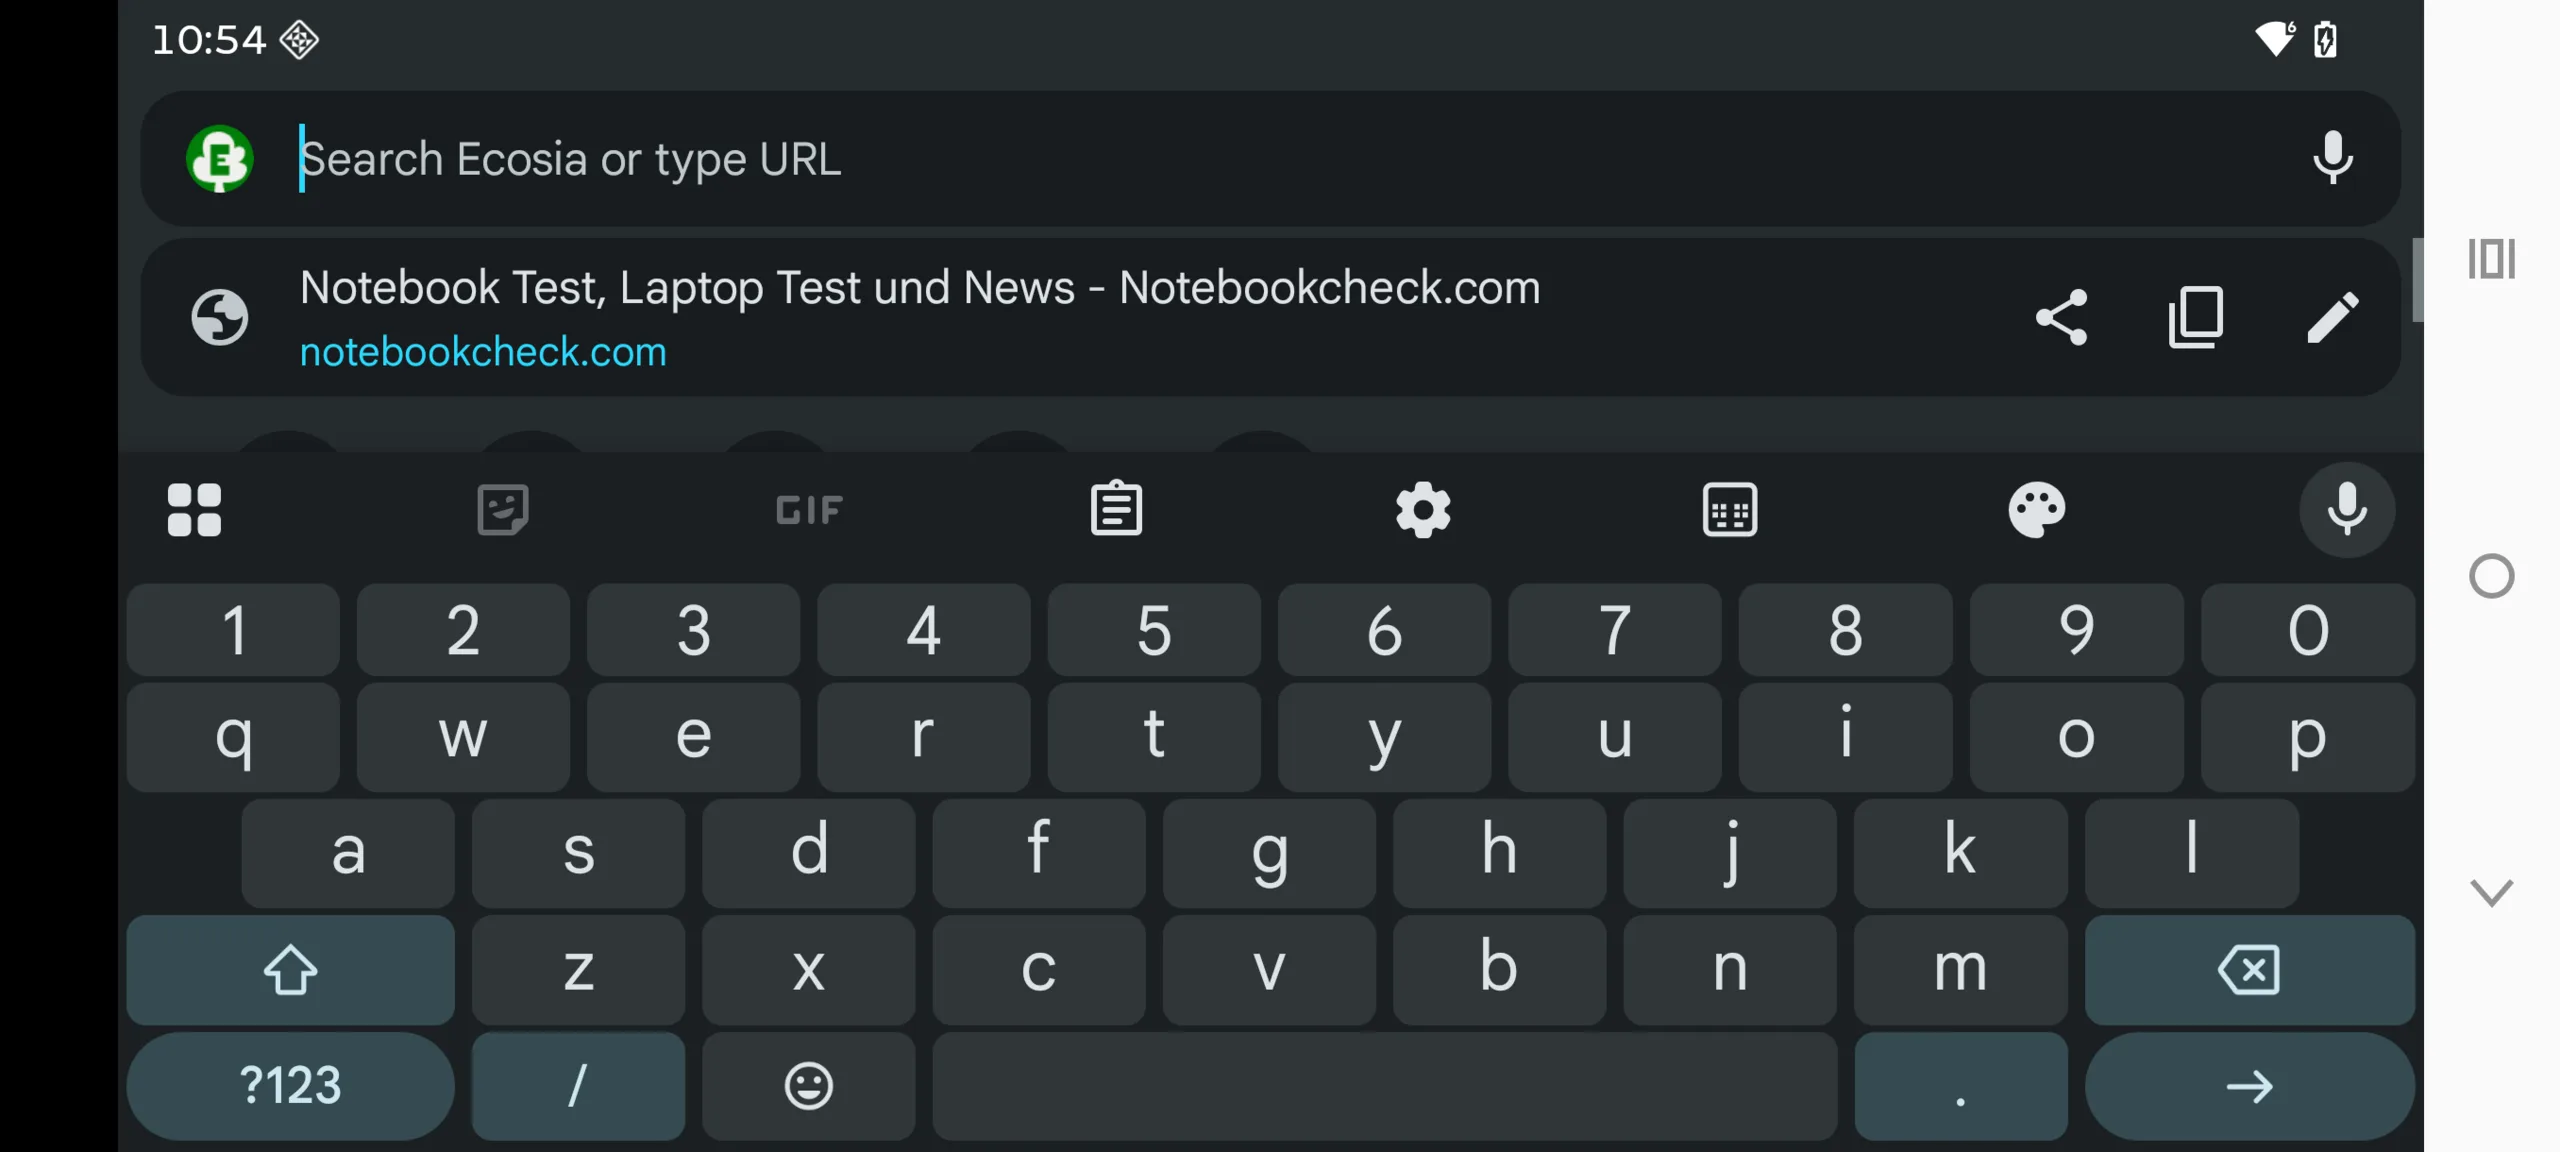Open keyboard settings gear
Viewport: 2560px width, 1152px height.
[1423, 510]
